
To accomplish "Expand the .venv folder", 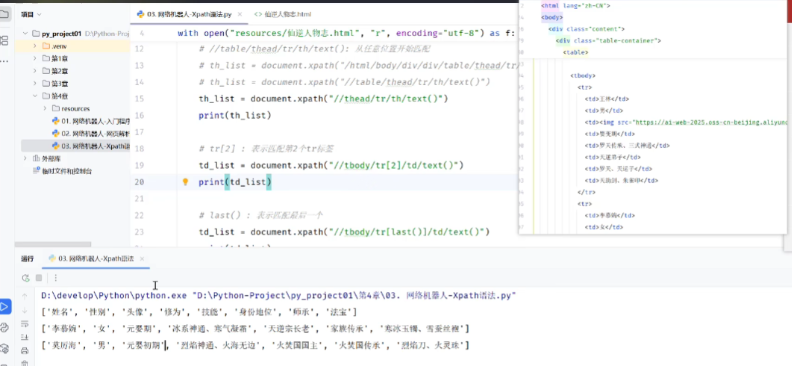I will click(35, 46).
